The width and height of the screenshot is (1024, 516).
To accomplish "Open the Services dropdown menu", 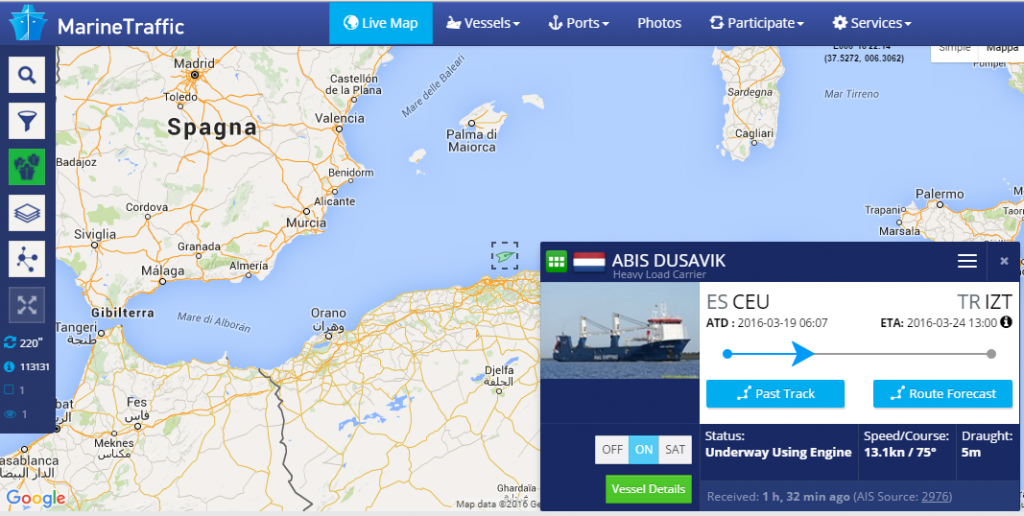I will click(x=872, y=23).
